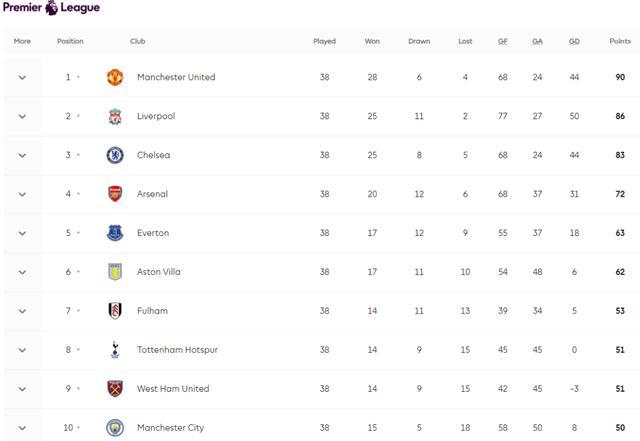
Task: Open the Liverpool club name link
Action: click(155, 116)
